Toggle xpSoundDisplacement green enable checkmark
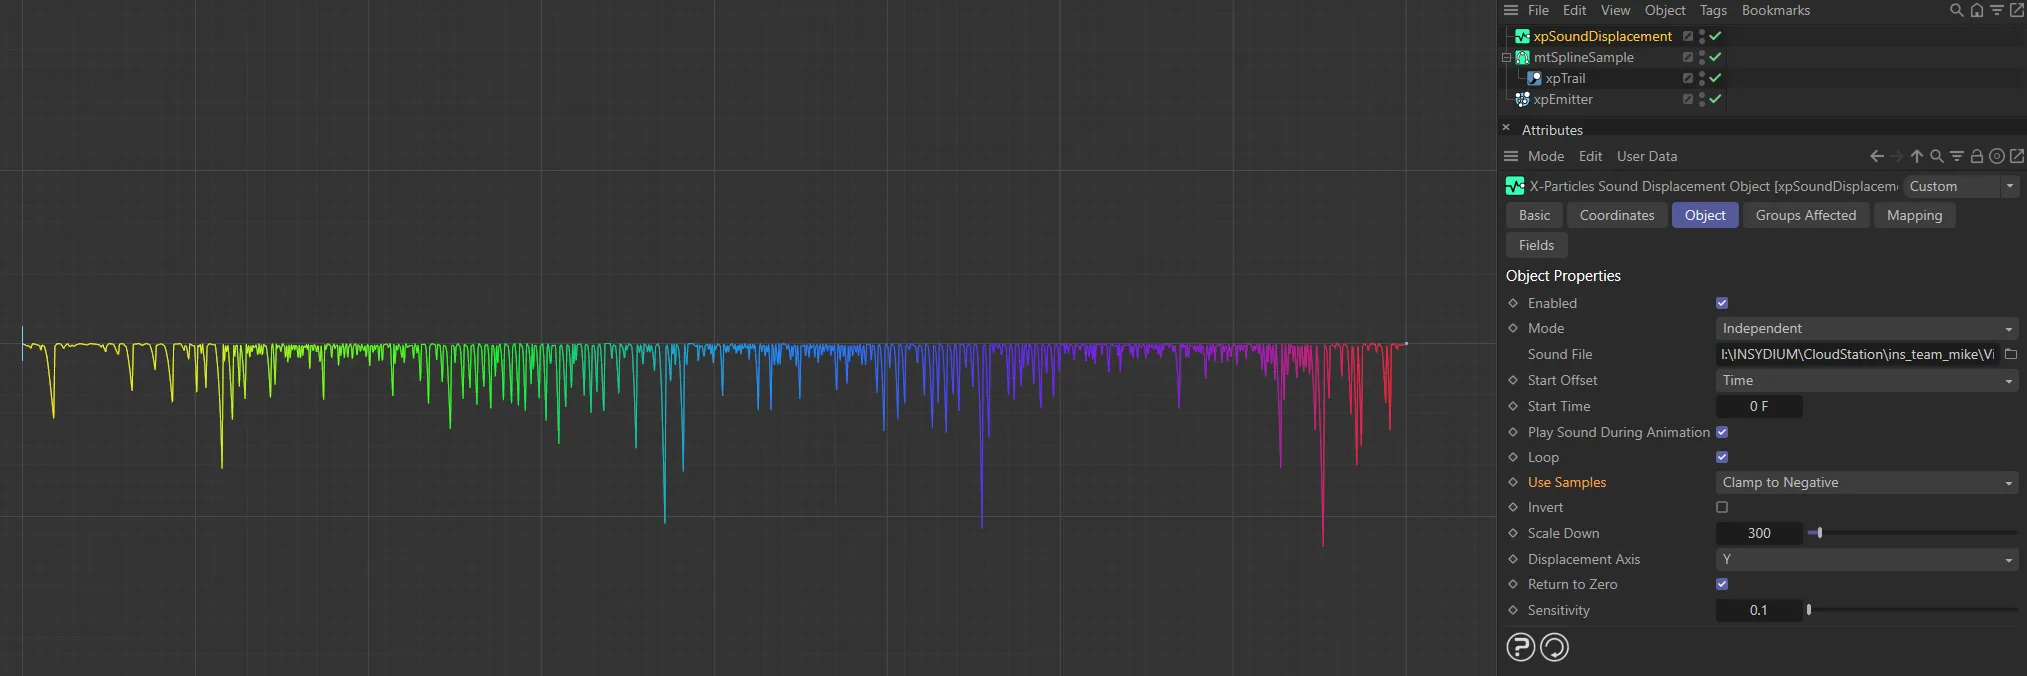Viewport: 2027px width, 676px height. pos(1715,36)
